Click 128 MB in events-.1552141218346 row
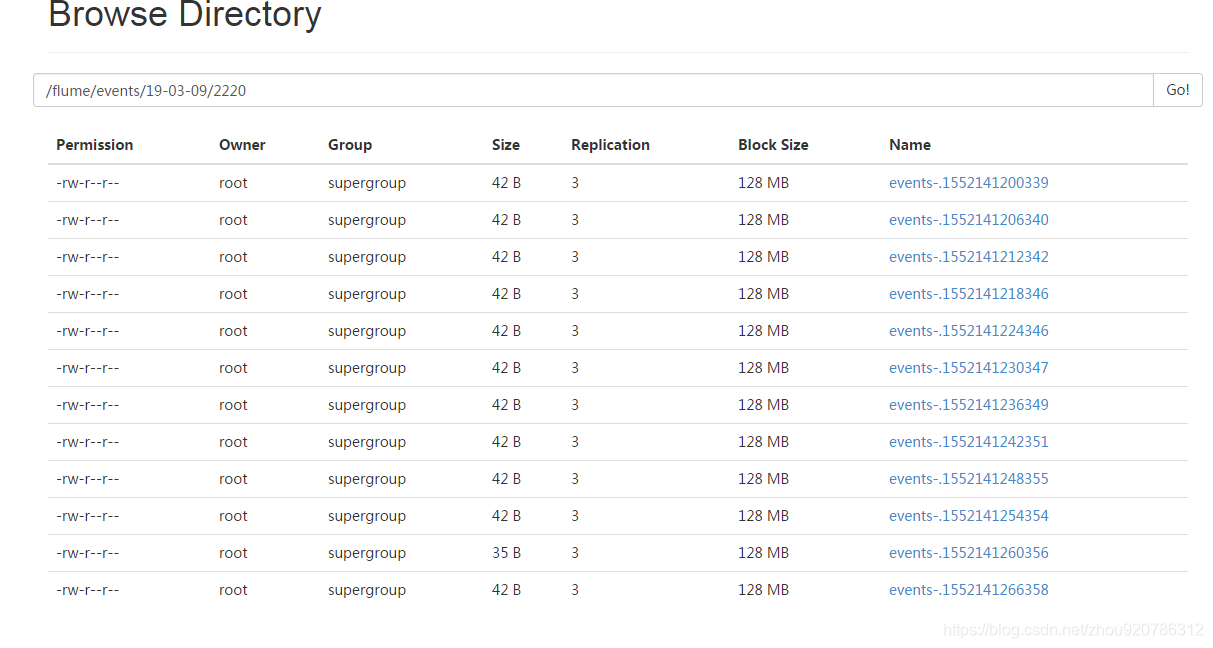 click(763, 294)
